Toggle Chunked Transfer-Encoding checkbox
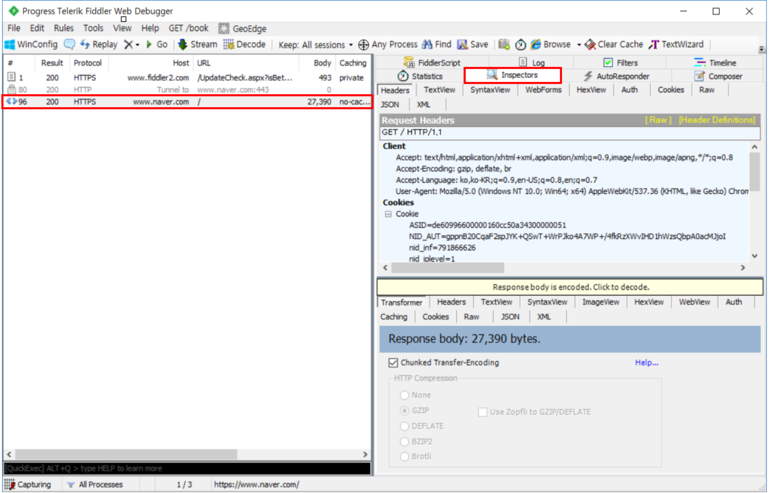Viewport: 773px width, 493px height. (393, 363)
